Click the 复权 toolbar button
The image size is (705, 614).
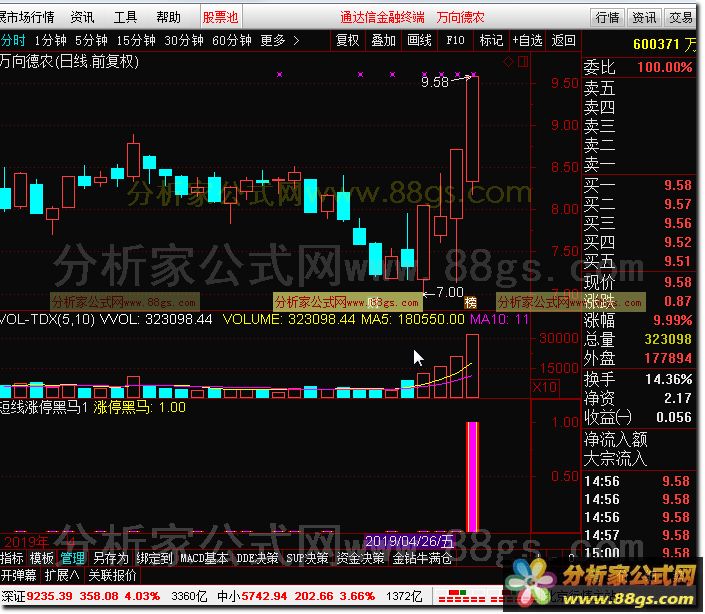point(348,40)
